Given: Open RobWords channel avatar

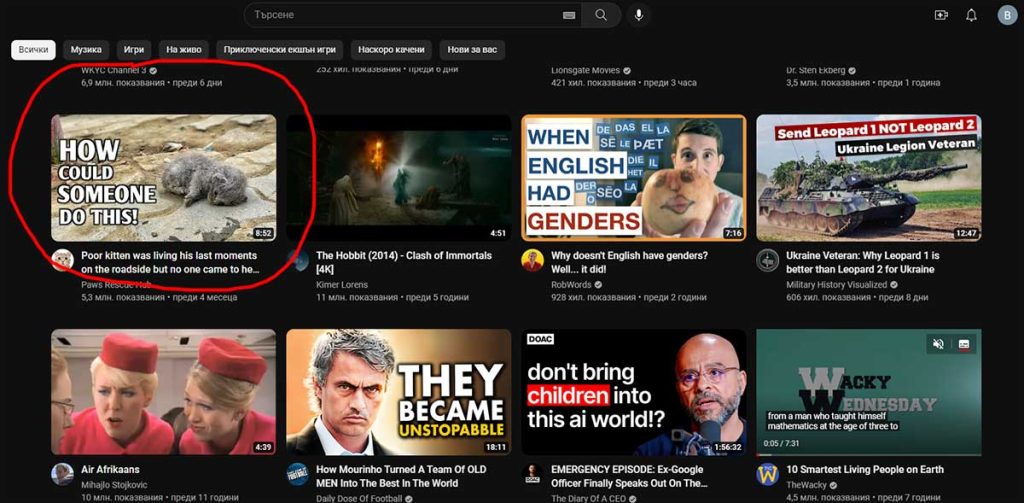Looking at the screenshot, I should pos(533,261).
